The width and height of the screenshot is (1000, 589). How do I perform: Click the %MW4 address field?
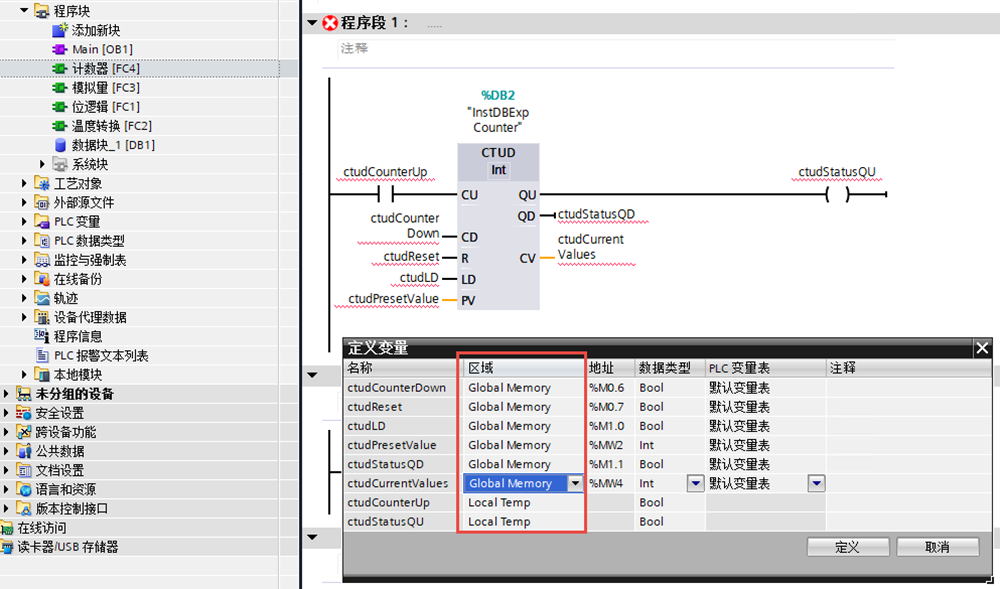(609, 484)
